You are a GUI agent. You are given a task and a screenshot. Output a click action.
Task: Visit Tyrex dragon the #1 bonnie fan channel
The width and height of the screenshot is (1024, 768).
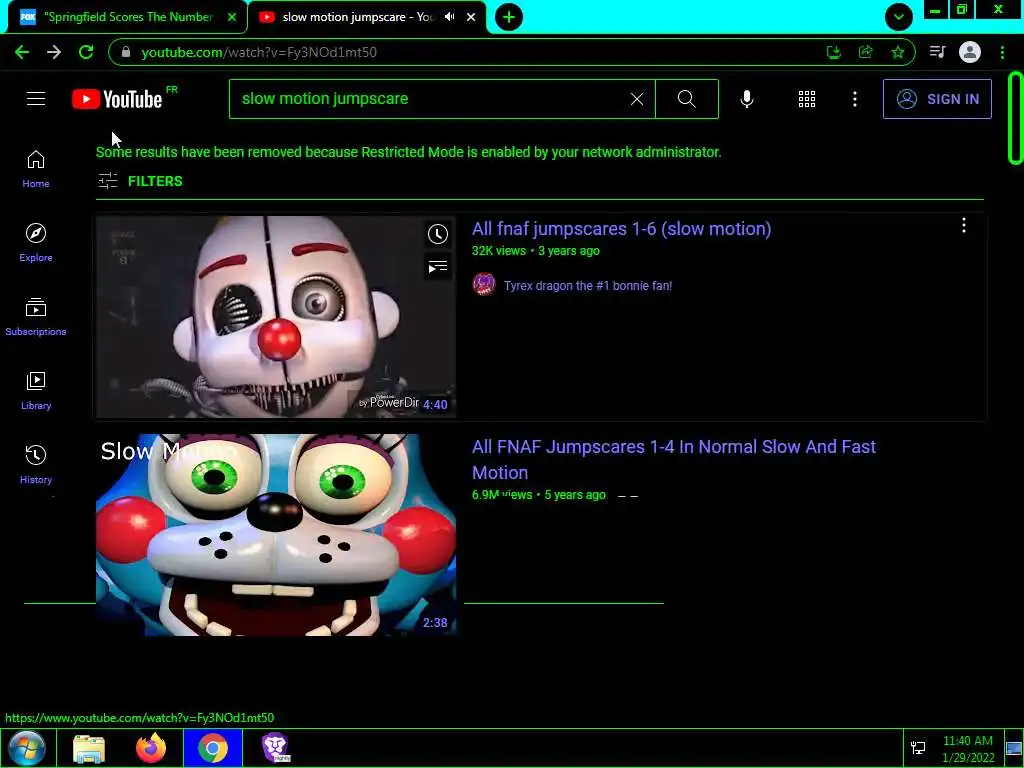(x=588, y=285)
